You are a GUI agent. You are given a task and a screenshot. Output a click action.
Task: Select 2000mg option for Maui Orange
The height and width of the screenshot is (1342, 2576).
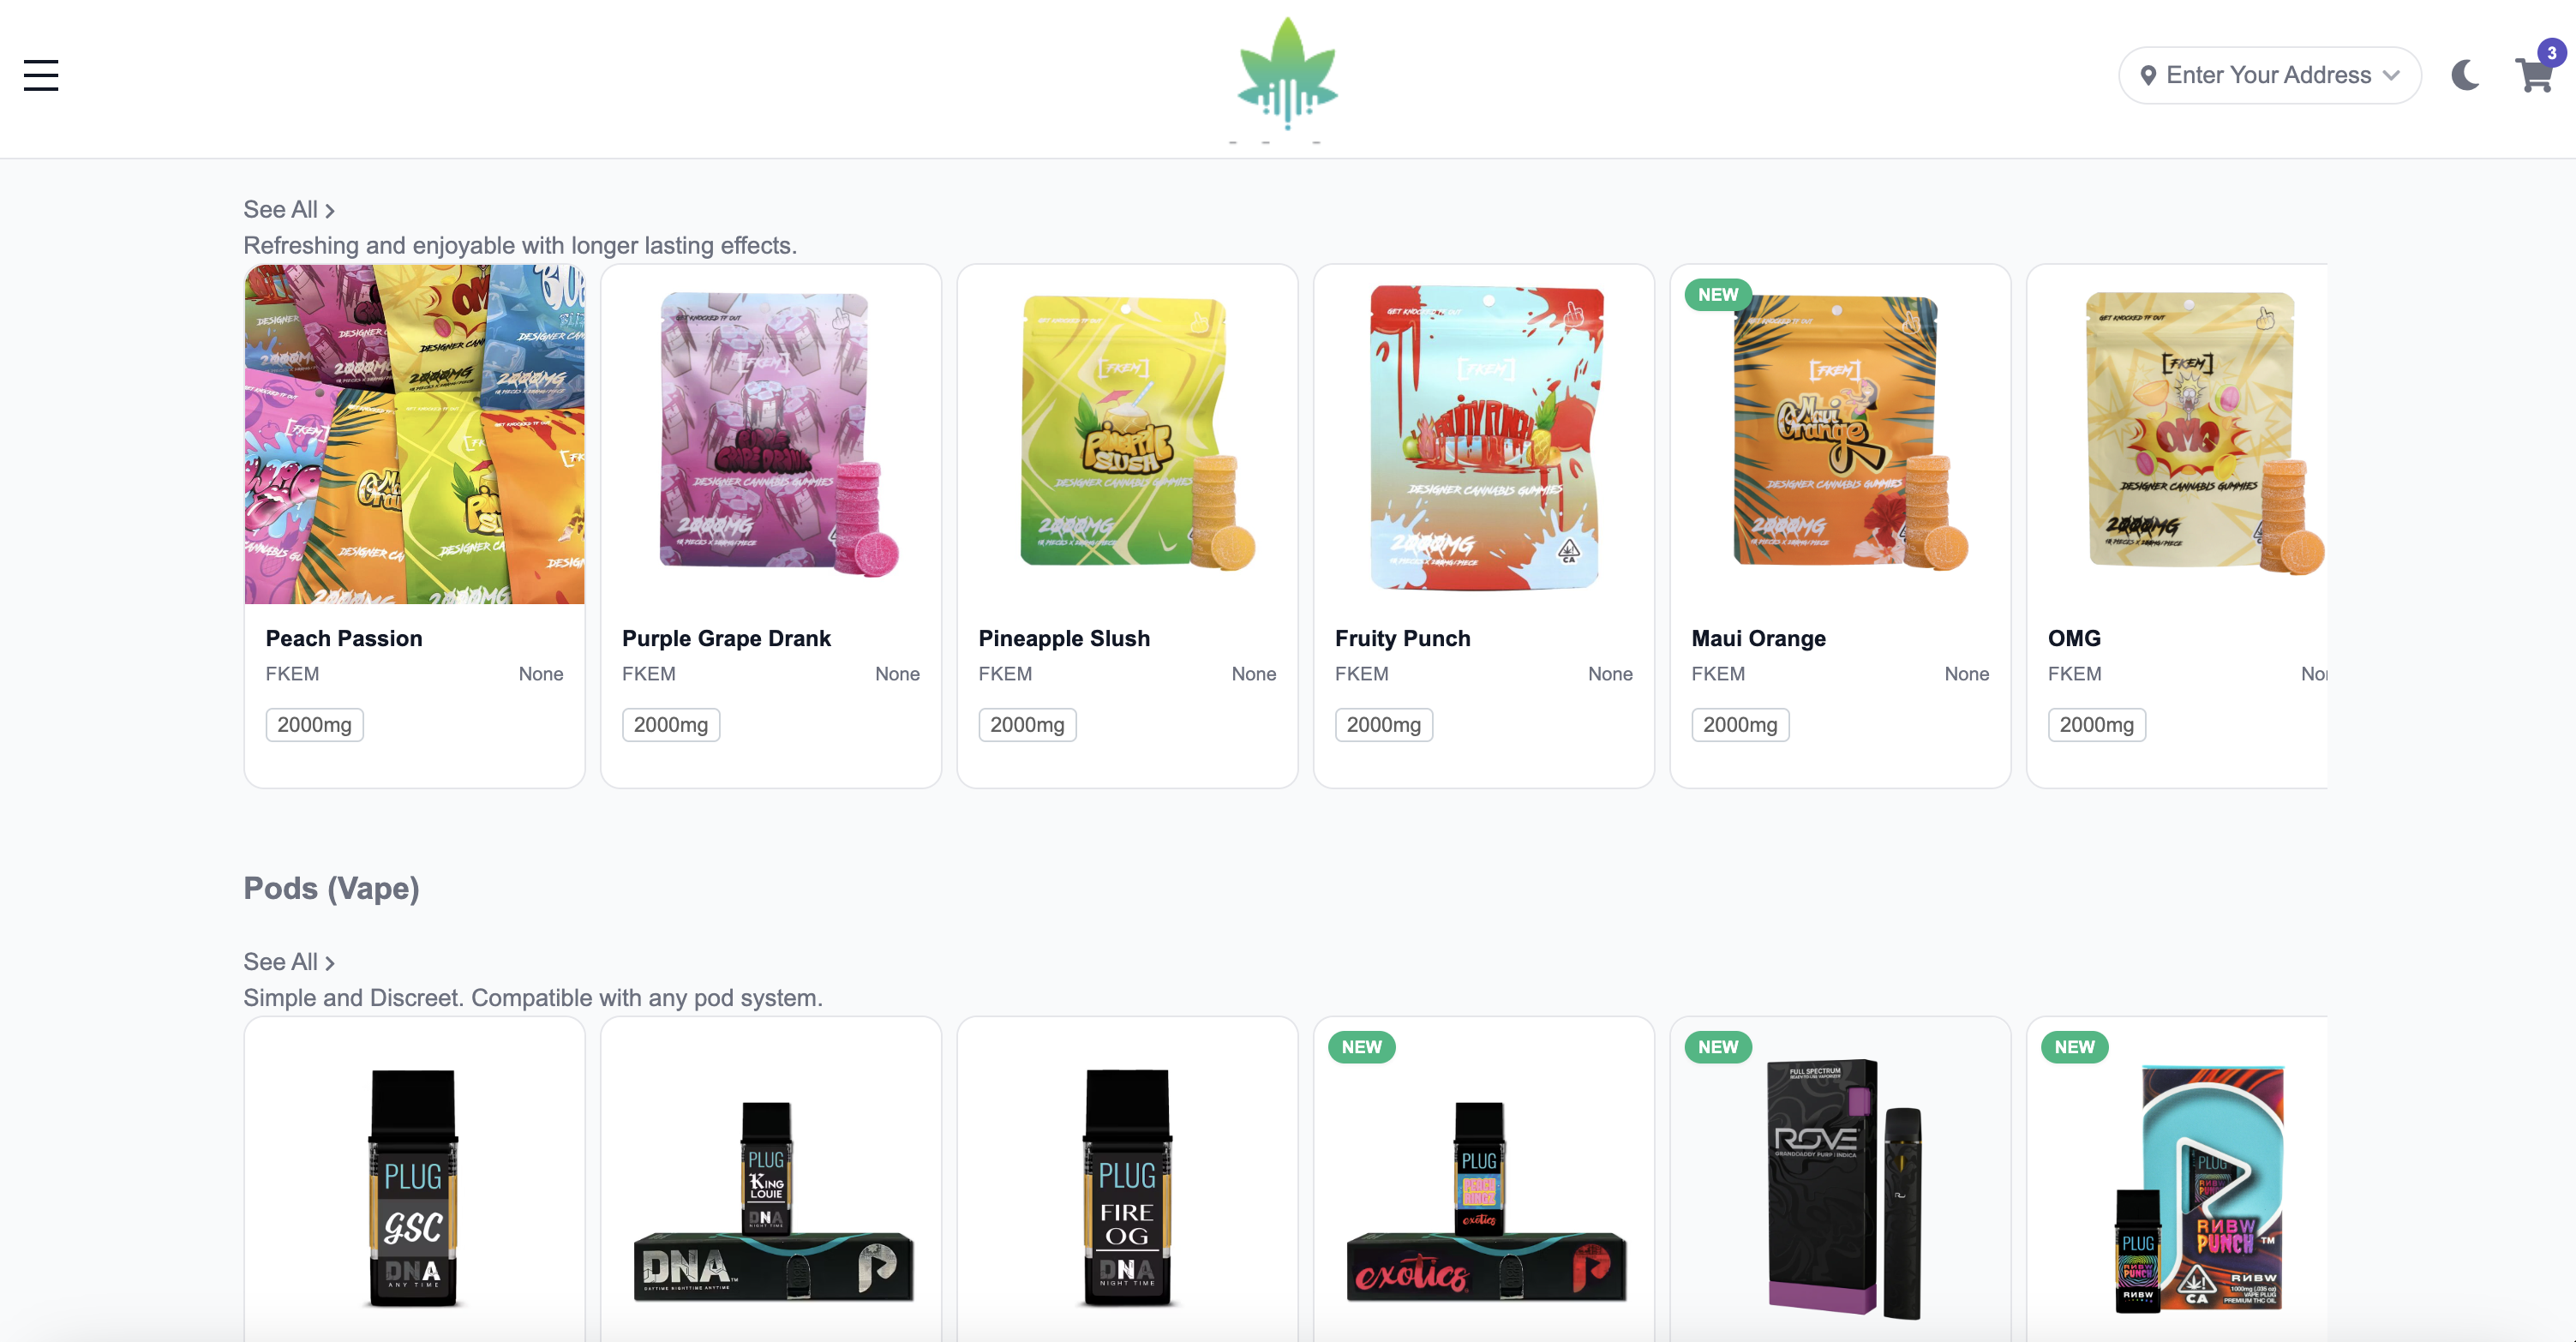[x=1740, y=725]
